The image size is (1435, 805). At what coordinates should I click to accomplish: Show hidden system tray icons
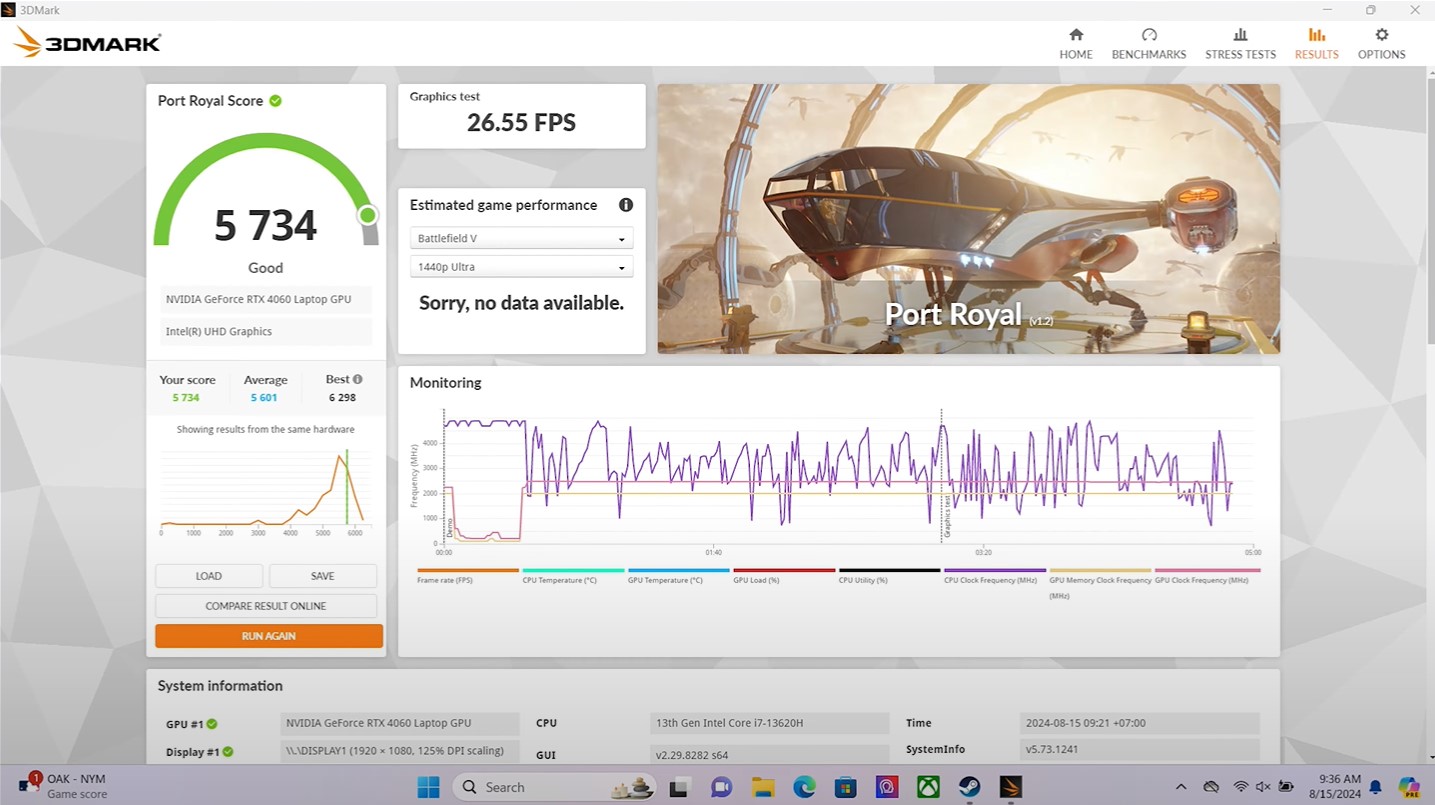[1181, 787]
